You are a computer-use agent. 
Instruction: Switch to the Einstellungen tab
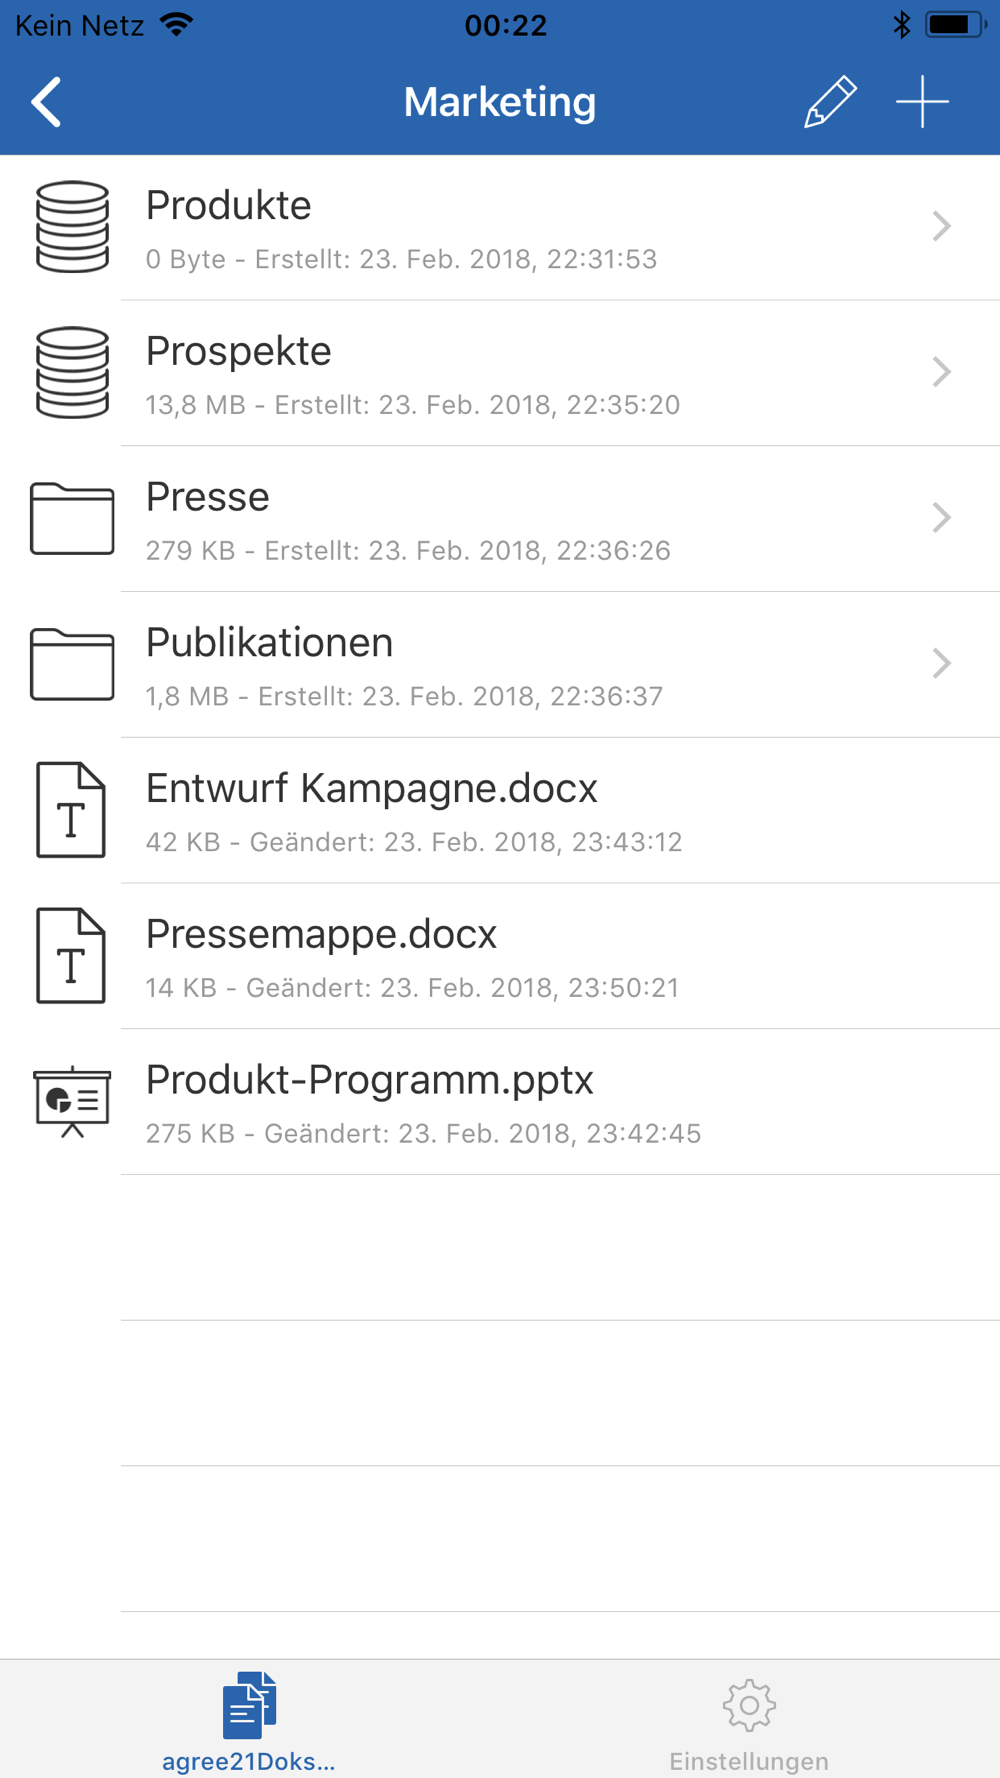click(x=749, y=1721)
